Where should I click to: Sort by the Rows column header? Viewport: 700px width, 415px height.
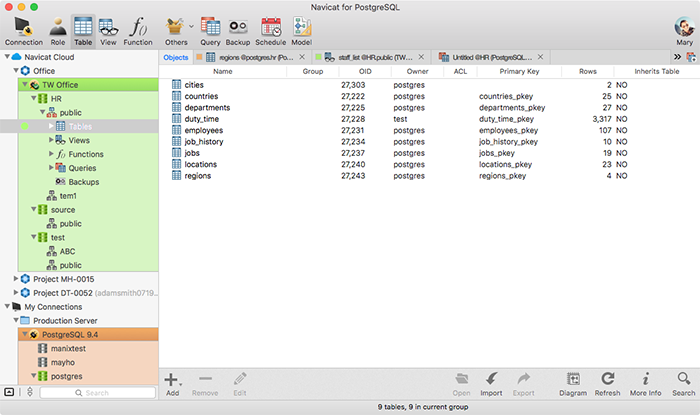(588, 71)
